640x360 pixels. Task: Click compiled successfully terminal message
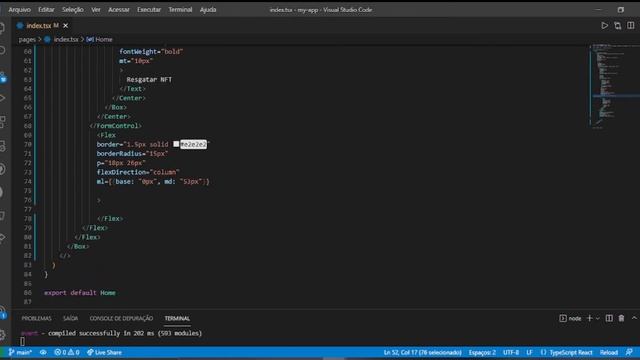coord(125,333)
